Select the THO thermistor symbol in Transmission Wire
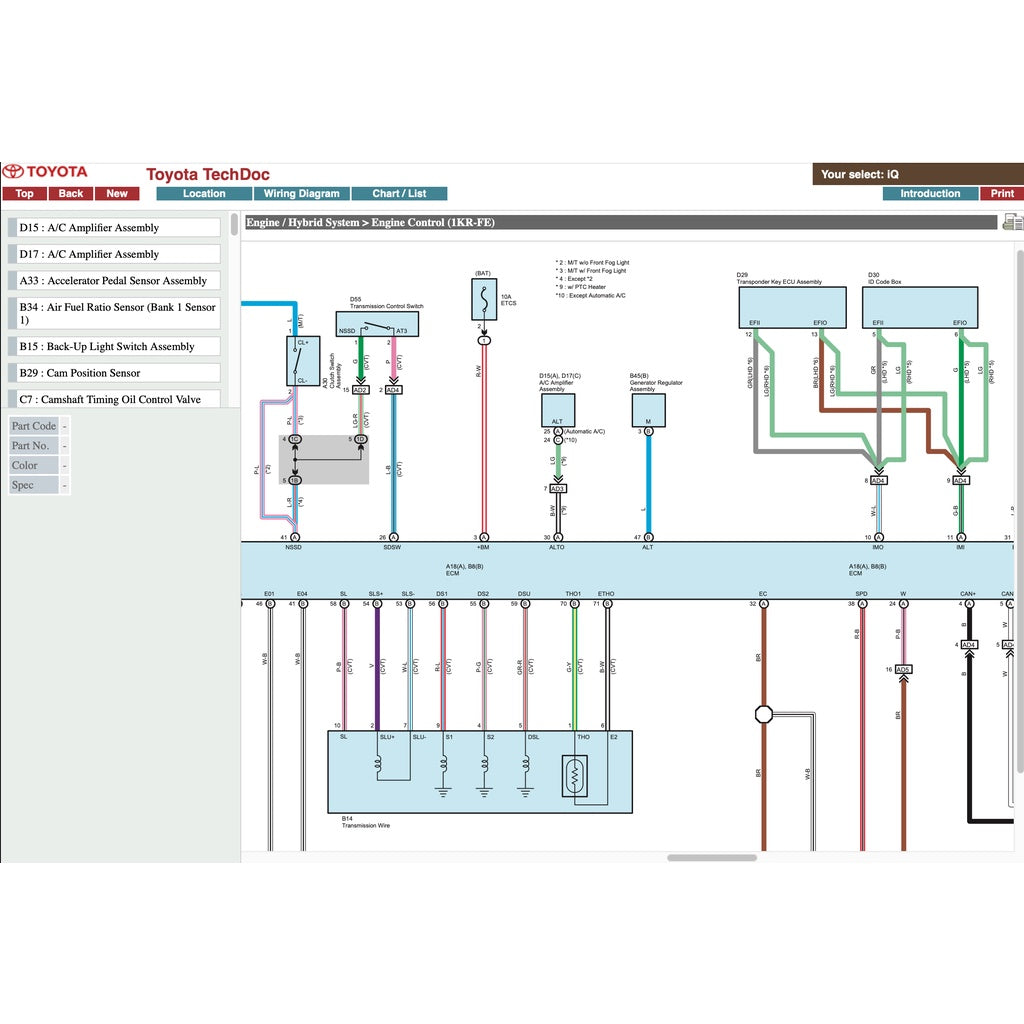Image resolution: width=1024 pixels, height=1024 pixels. coord(575,776)
